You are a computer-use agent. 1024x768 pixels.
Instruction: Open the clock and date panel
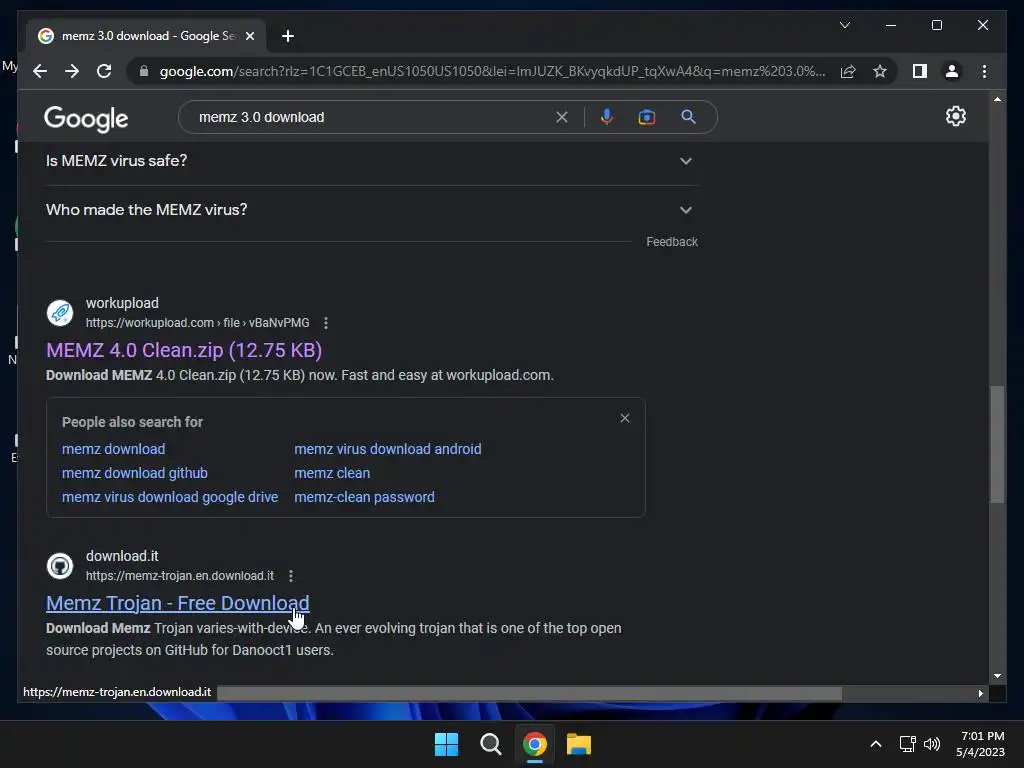982,744
